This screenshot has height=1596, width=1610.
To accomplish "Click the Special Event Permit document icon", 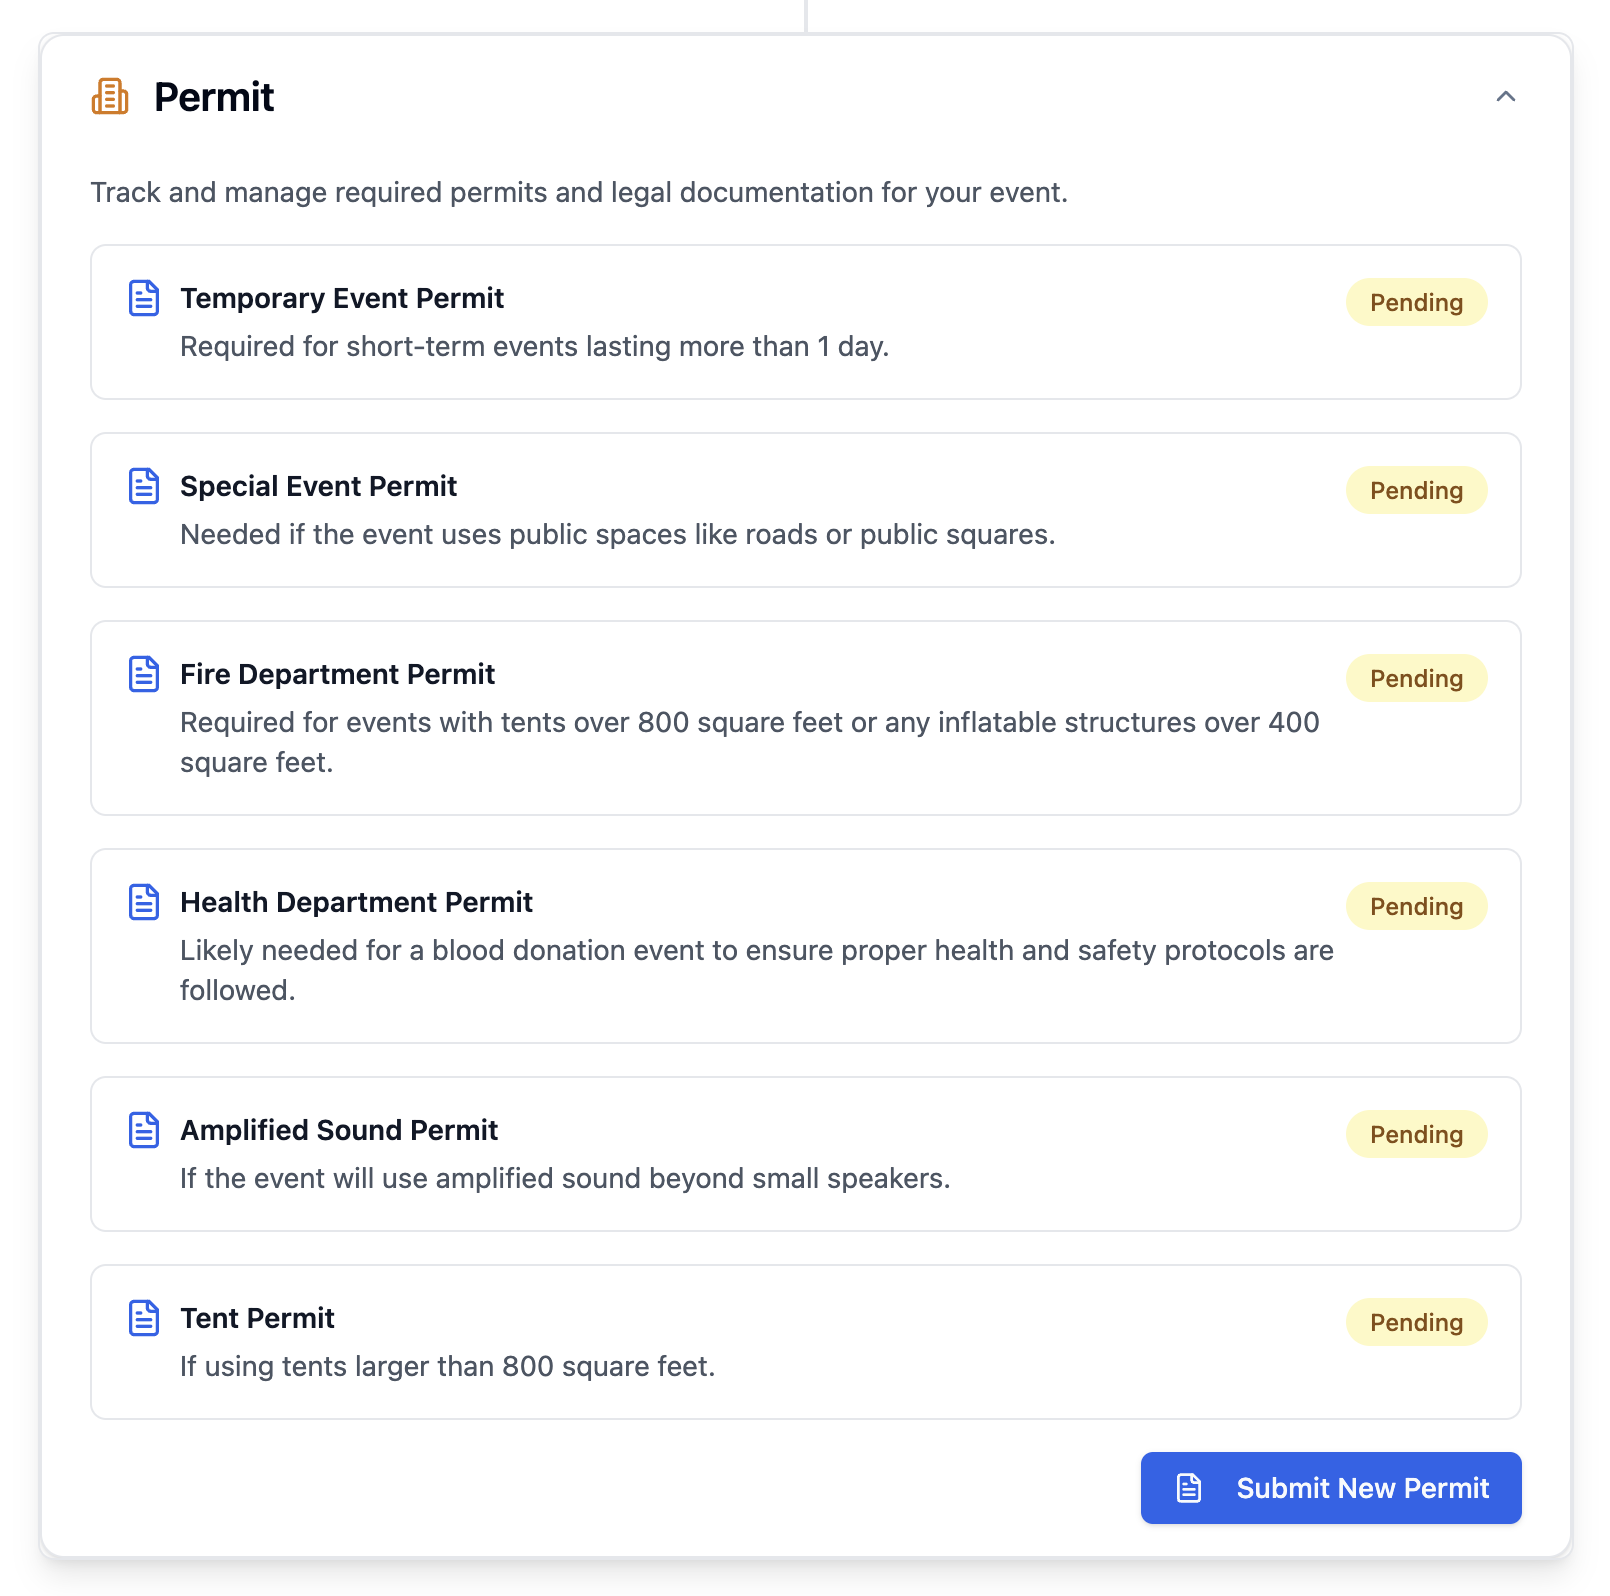I will (144, 486).
